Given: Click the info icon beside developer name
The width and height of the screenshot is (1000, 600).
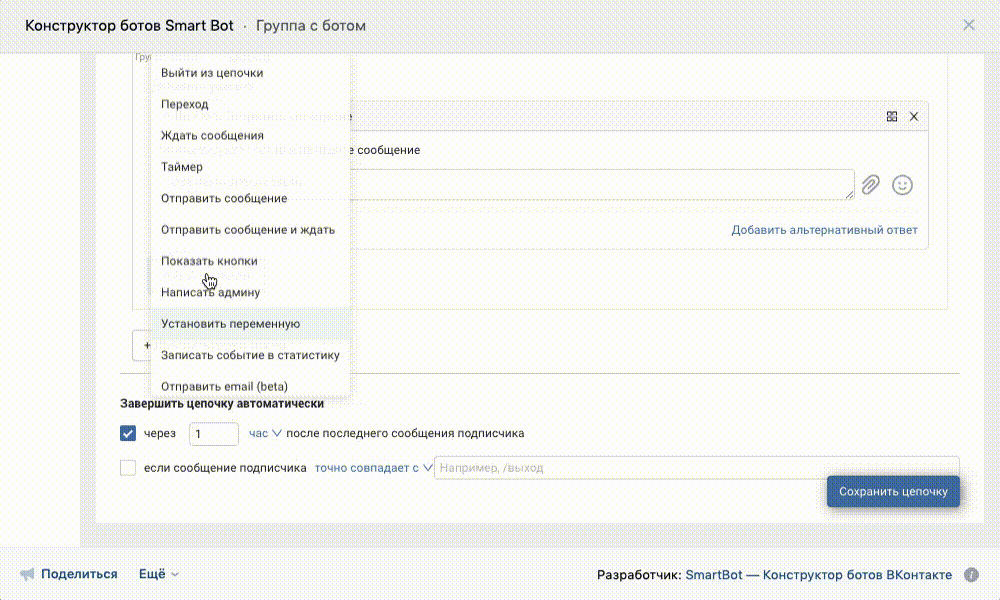Looking at the screenshot, I should (971, 574).
